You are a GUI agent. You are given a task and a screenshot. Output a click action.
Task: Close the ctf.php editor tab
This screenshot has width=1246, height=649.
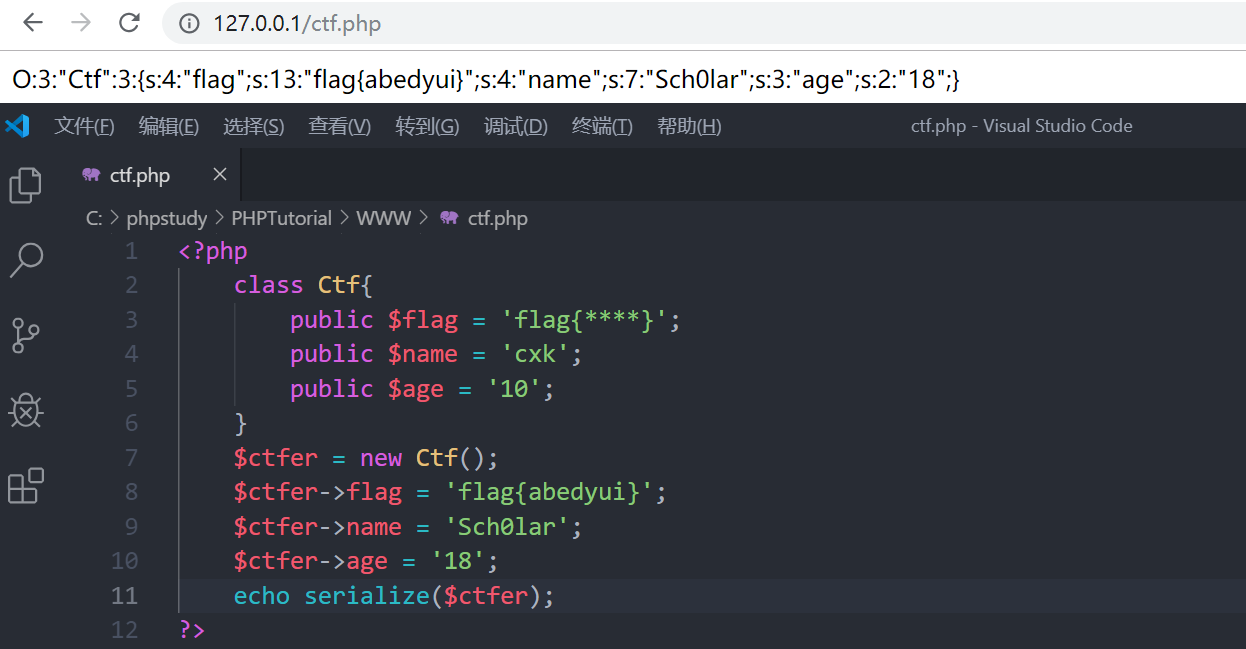[220, 175]
